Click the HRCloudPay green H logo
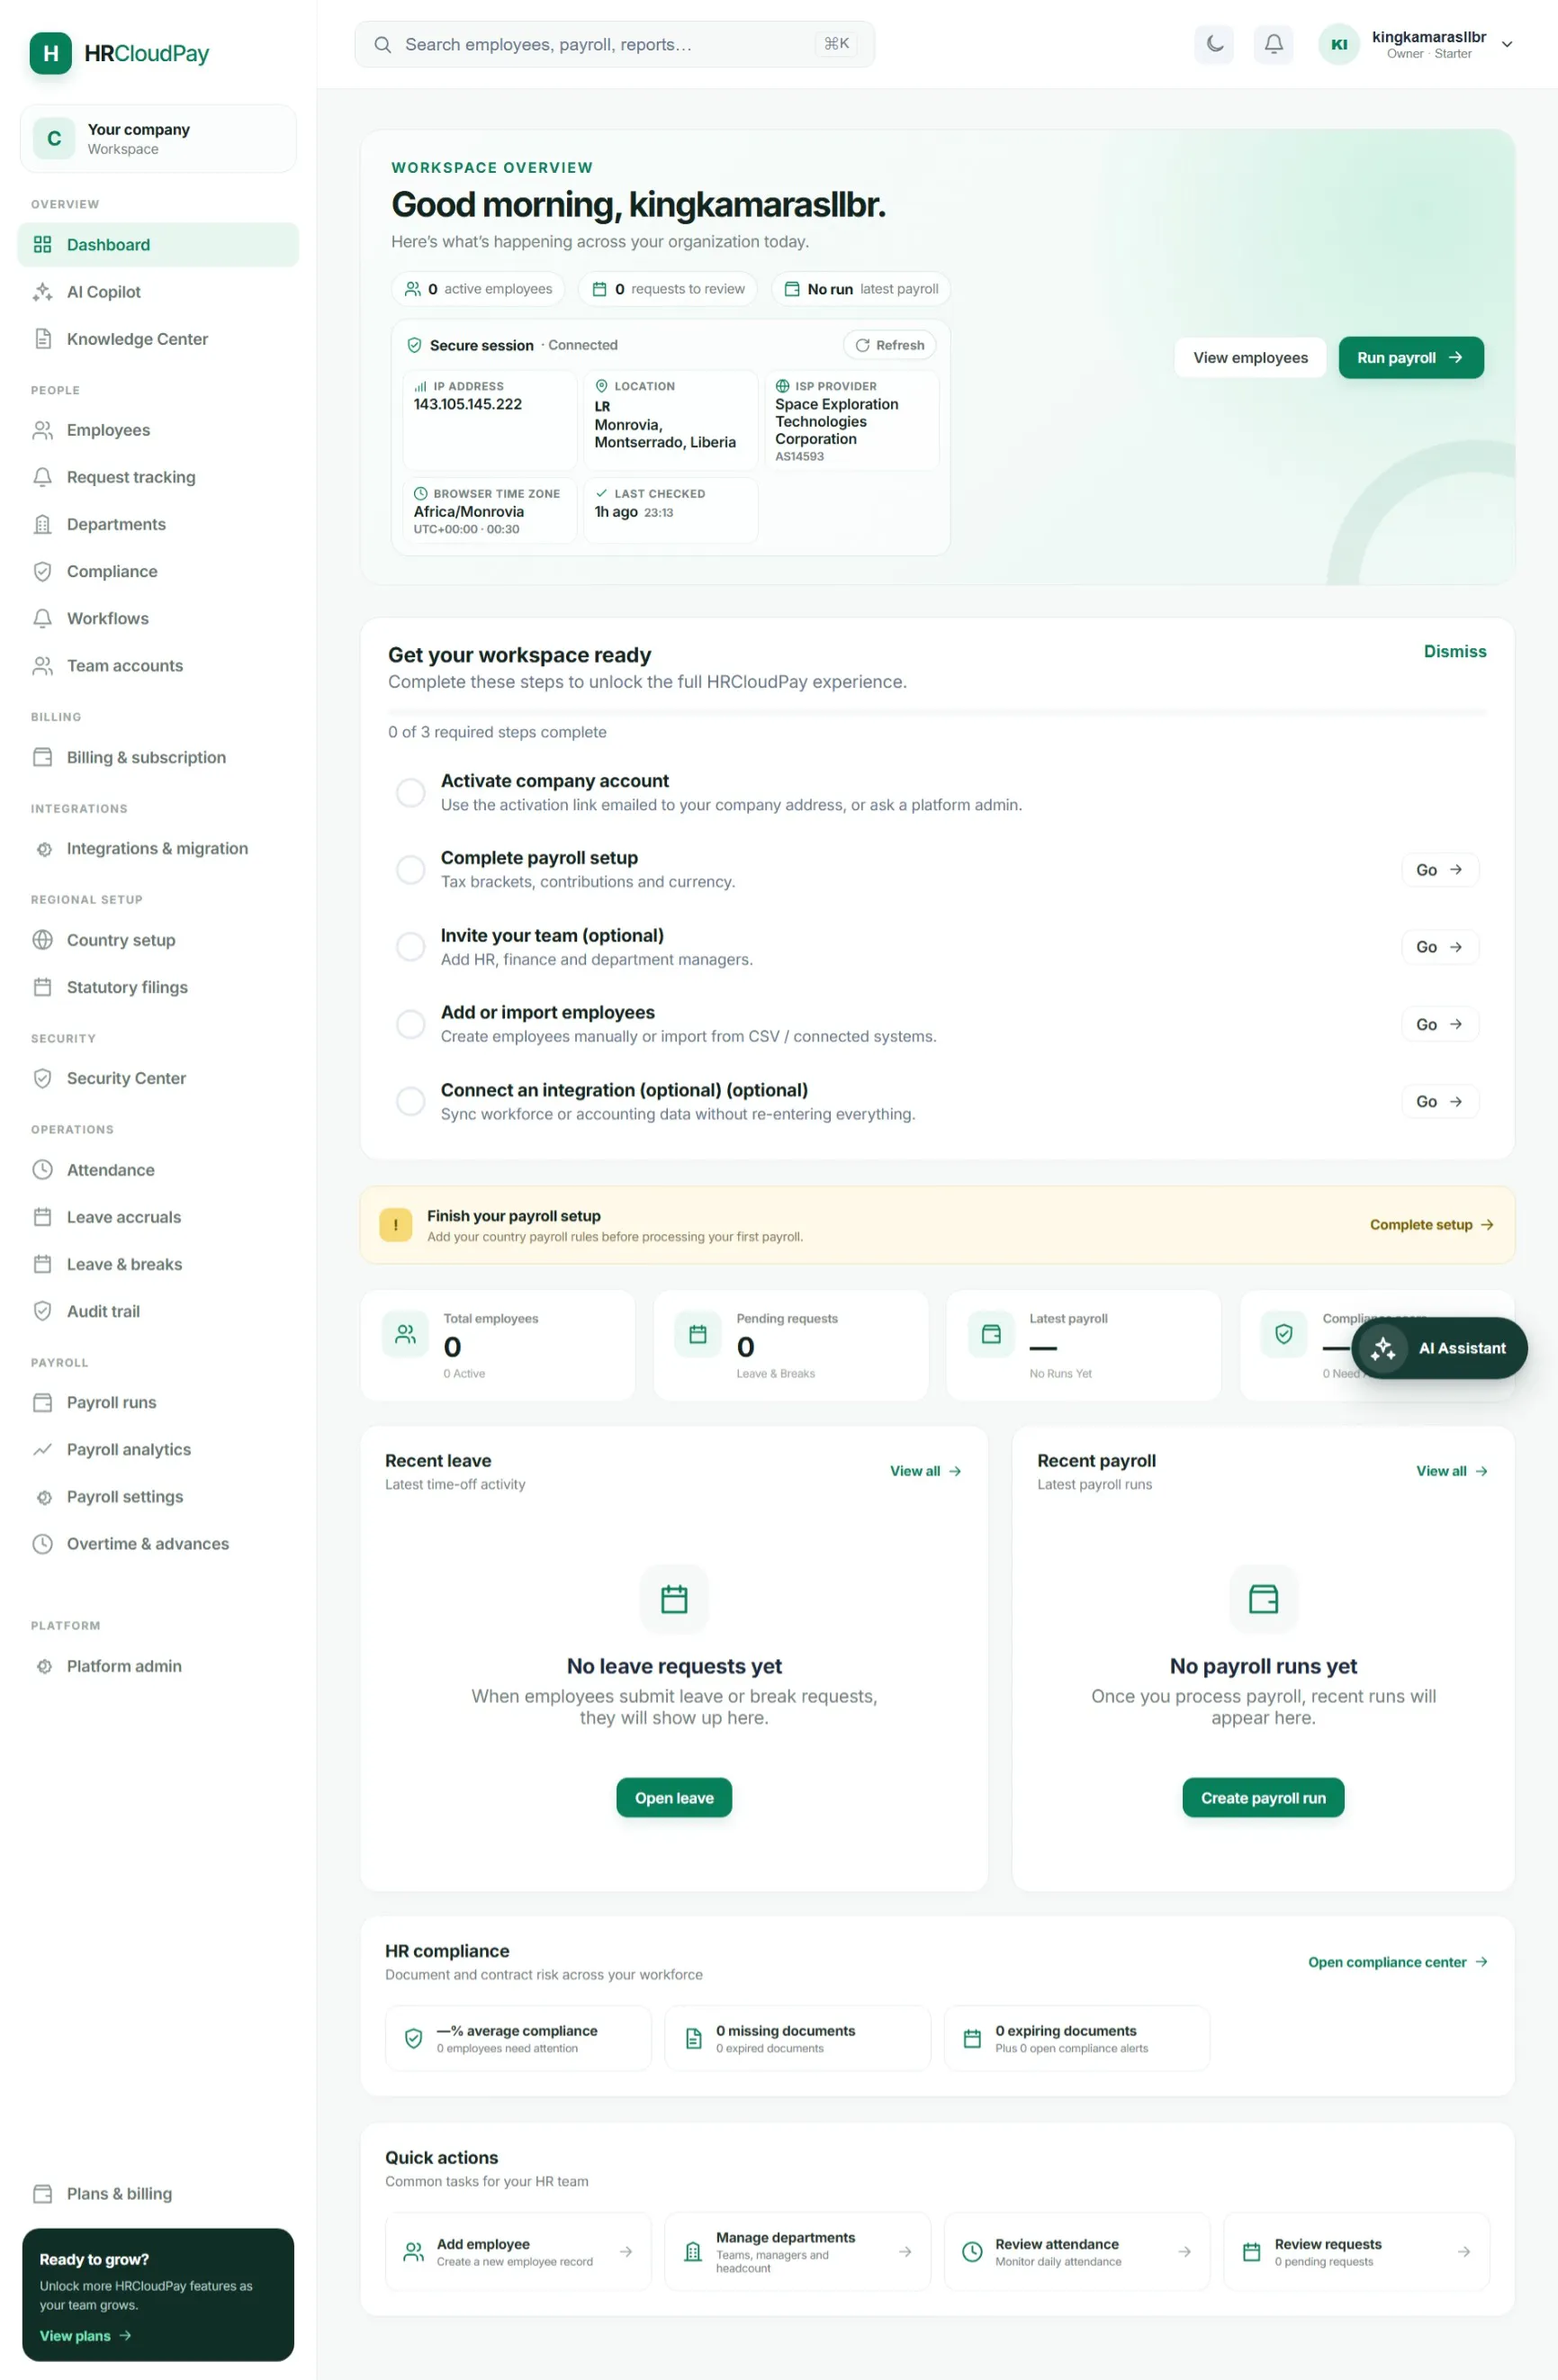 click(51, 53)
